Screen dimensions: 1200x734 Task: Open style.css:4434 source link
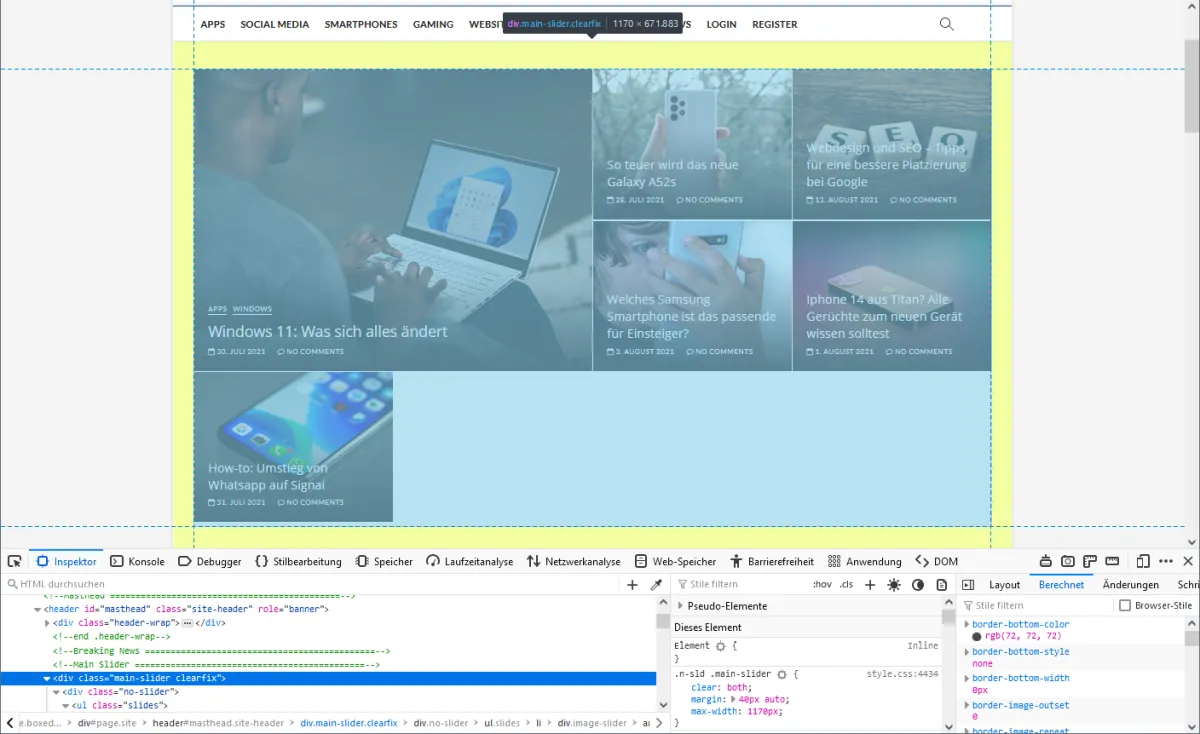[902, 674]
